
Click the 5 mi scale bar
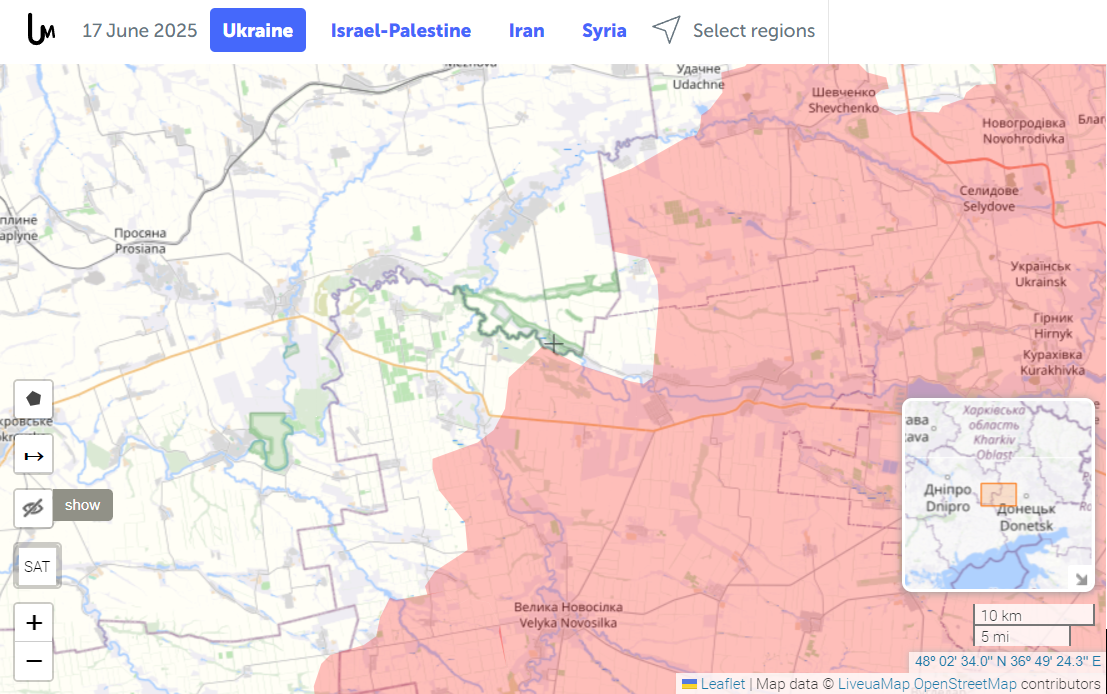coord(1022,636)
